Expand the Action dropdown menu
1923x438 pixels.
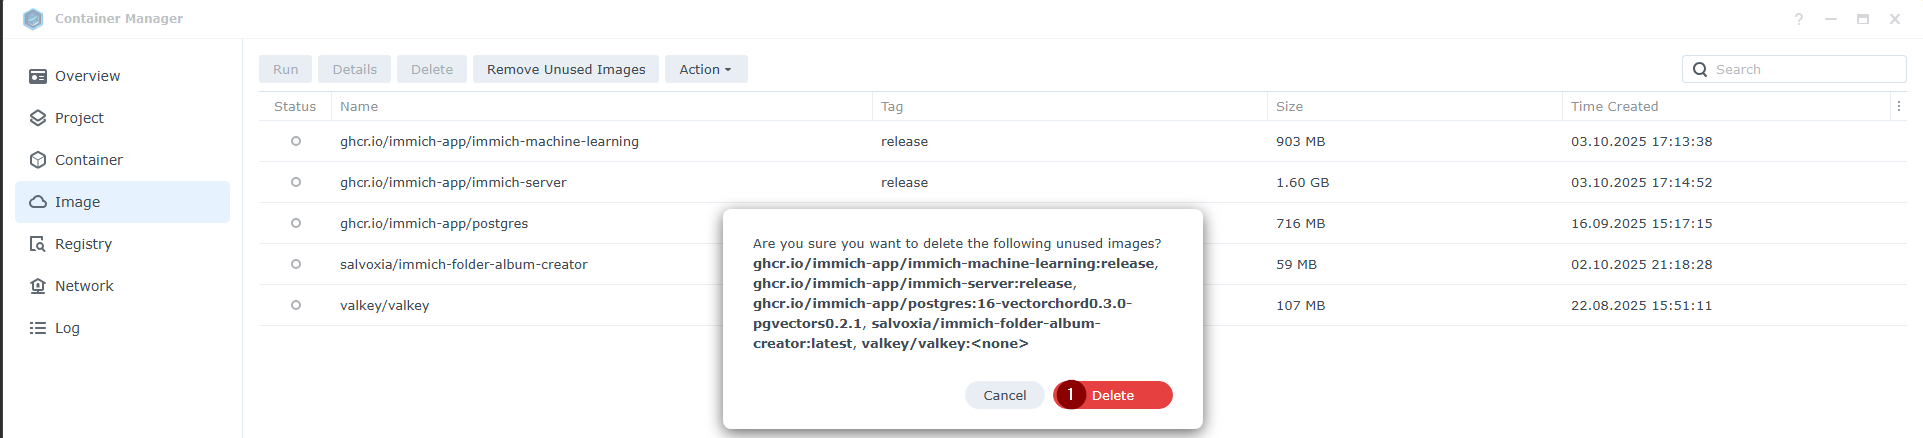[x=705, y=69]
